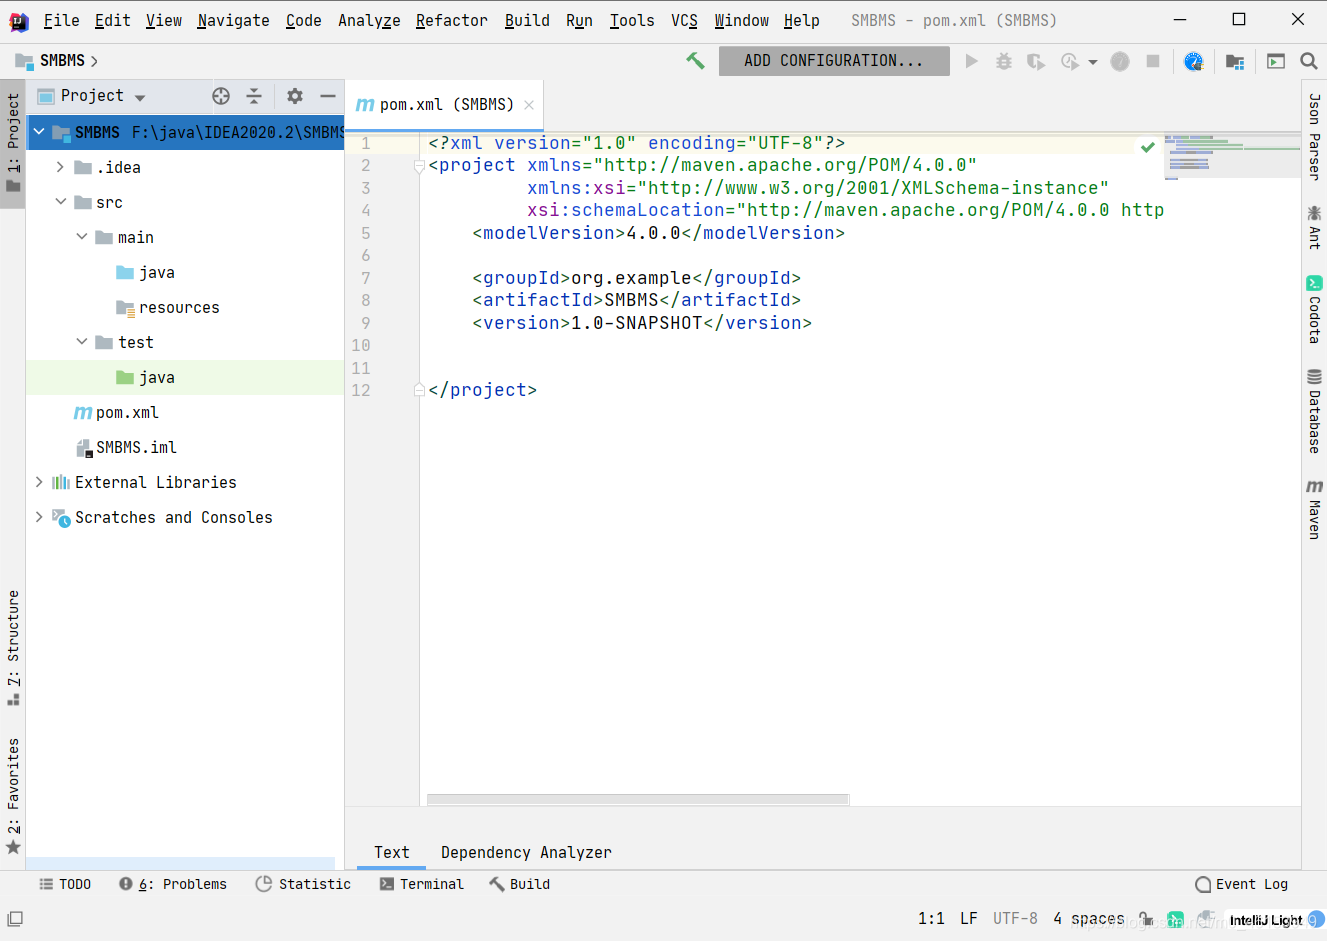Open Project panel settings gear
1327x941 pixels.
tap(294, 96)
